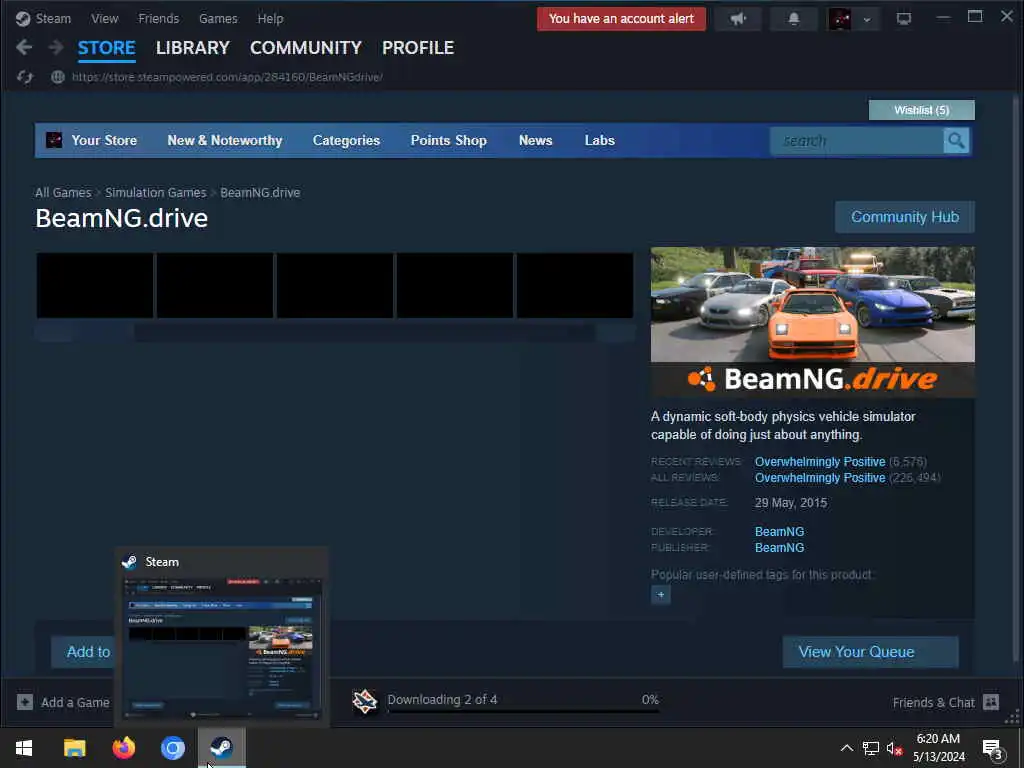Image resolution: width=1024 pixels, height=768 pixels.
Task: Launch Chromium from the taskbar
Action: [x=173, y=748]
